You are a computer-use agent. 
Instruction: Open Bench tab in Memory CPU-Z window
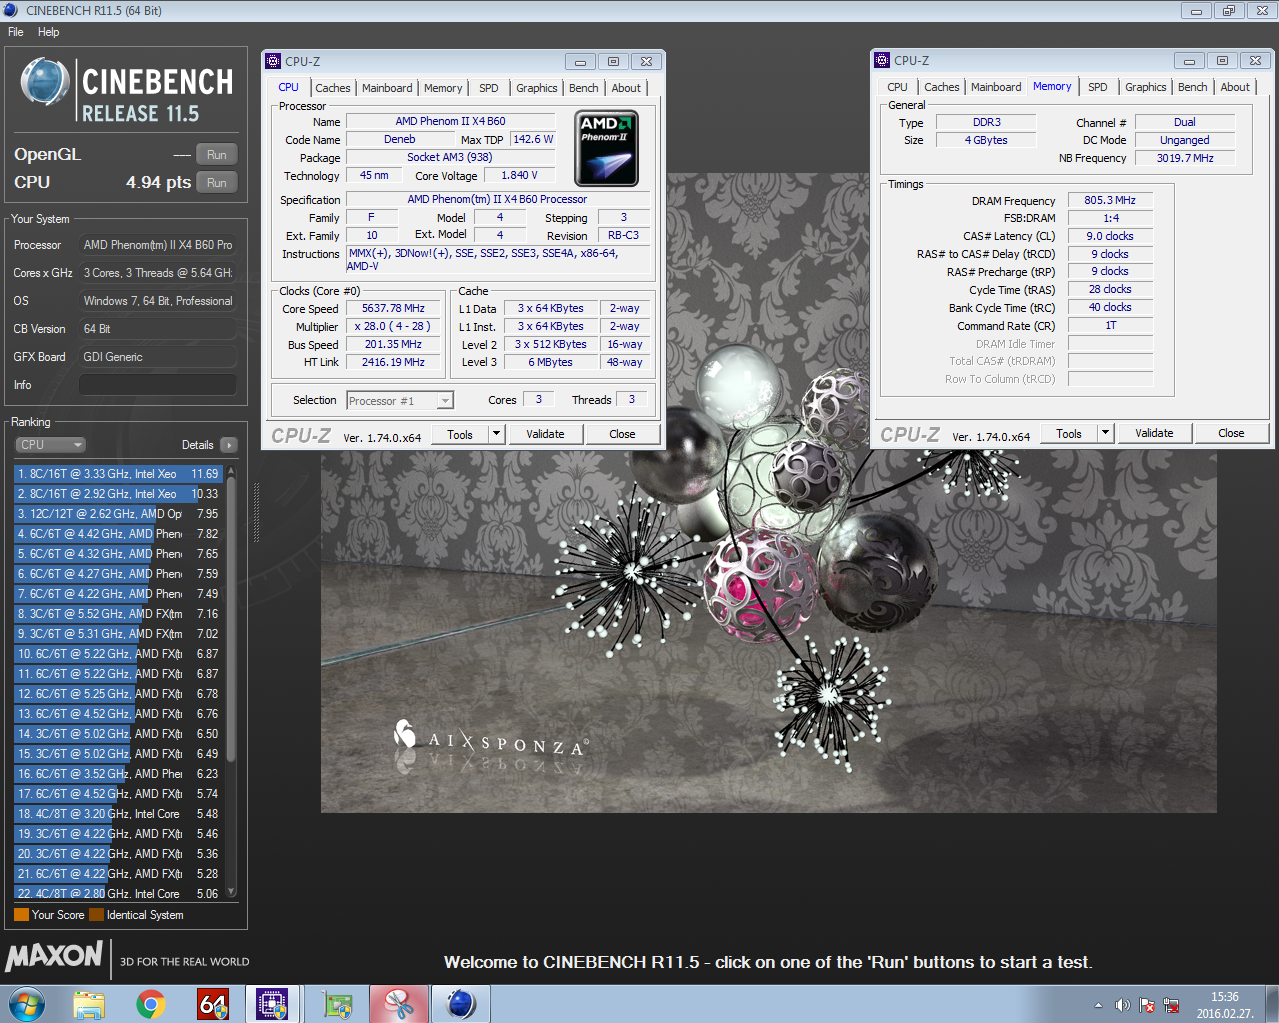[1193, 87]
